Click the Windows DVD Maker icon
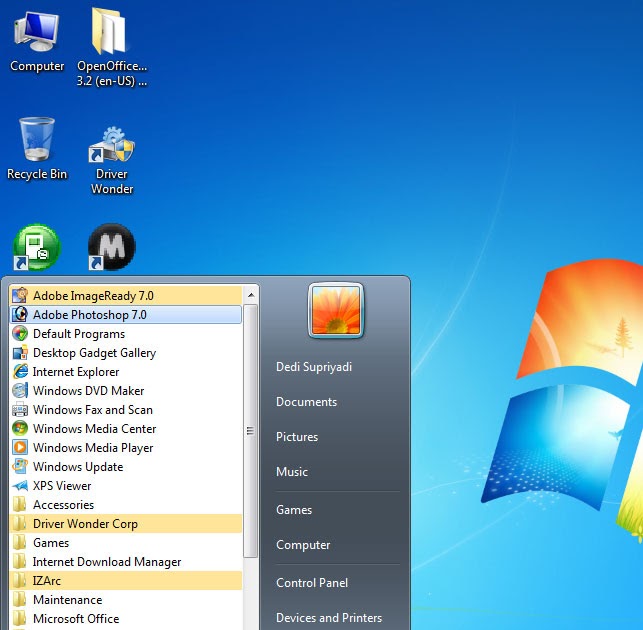The width and height of the screenshot is (643, 630). (20, 390)
